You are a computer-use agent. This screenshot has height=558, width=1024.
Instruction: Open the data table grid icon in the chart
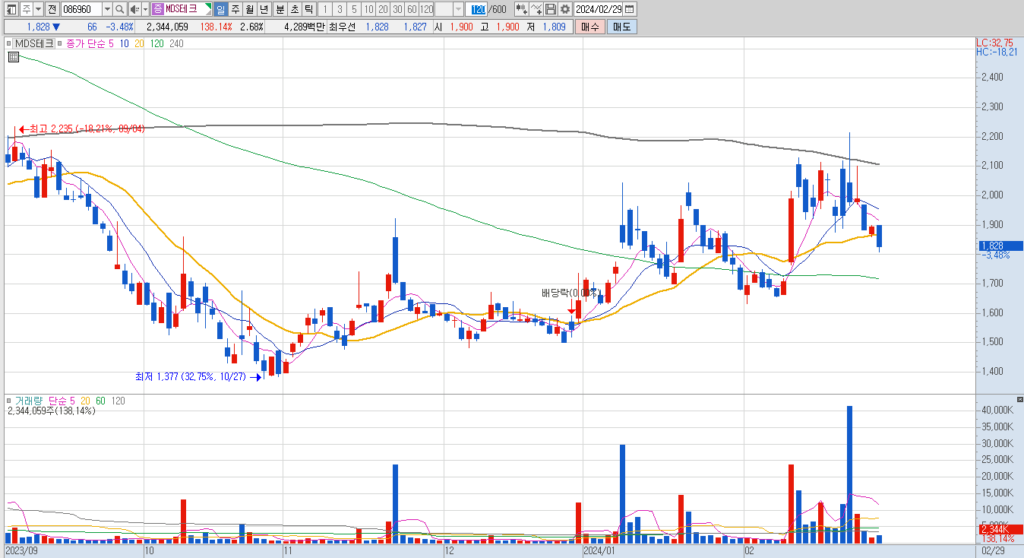(x=13, y=57)
